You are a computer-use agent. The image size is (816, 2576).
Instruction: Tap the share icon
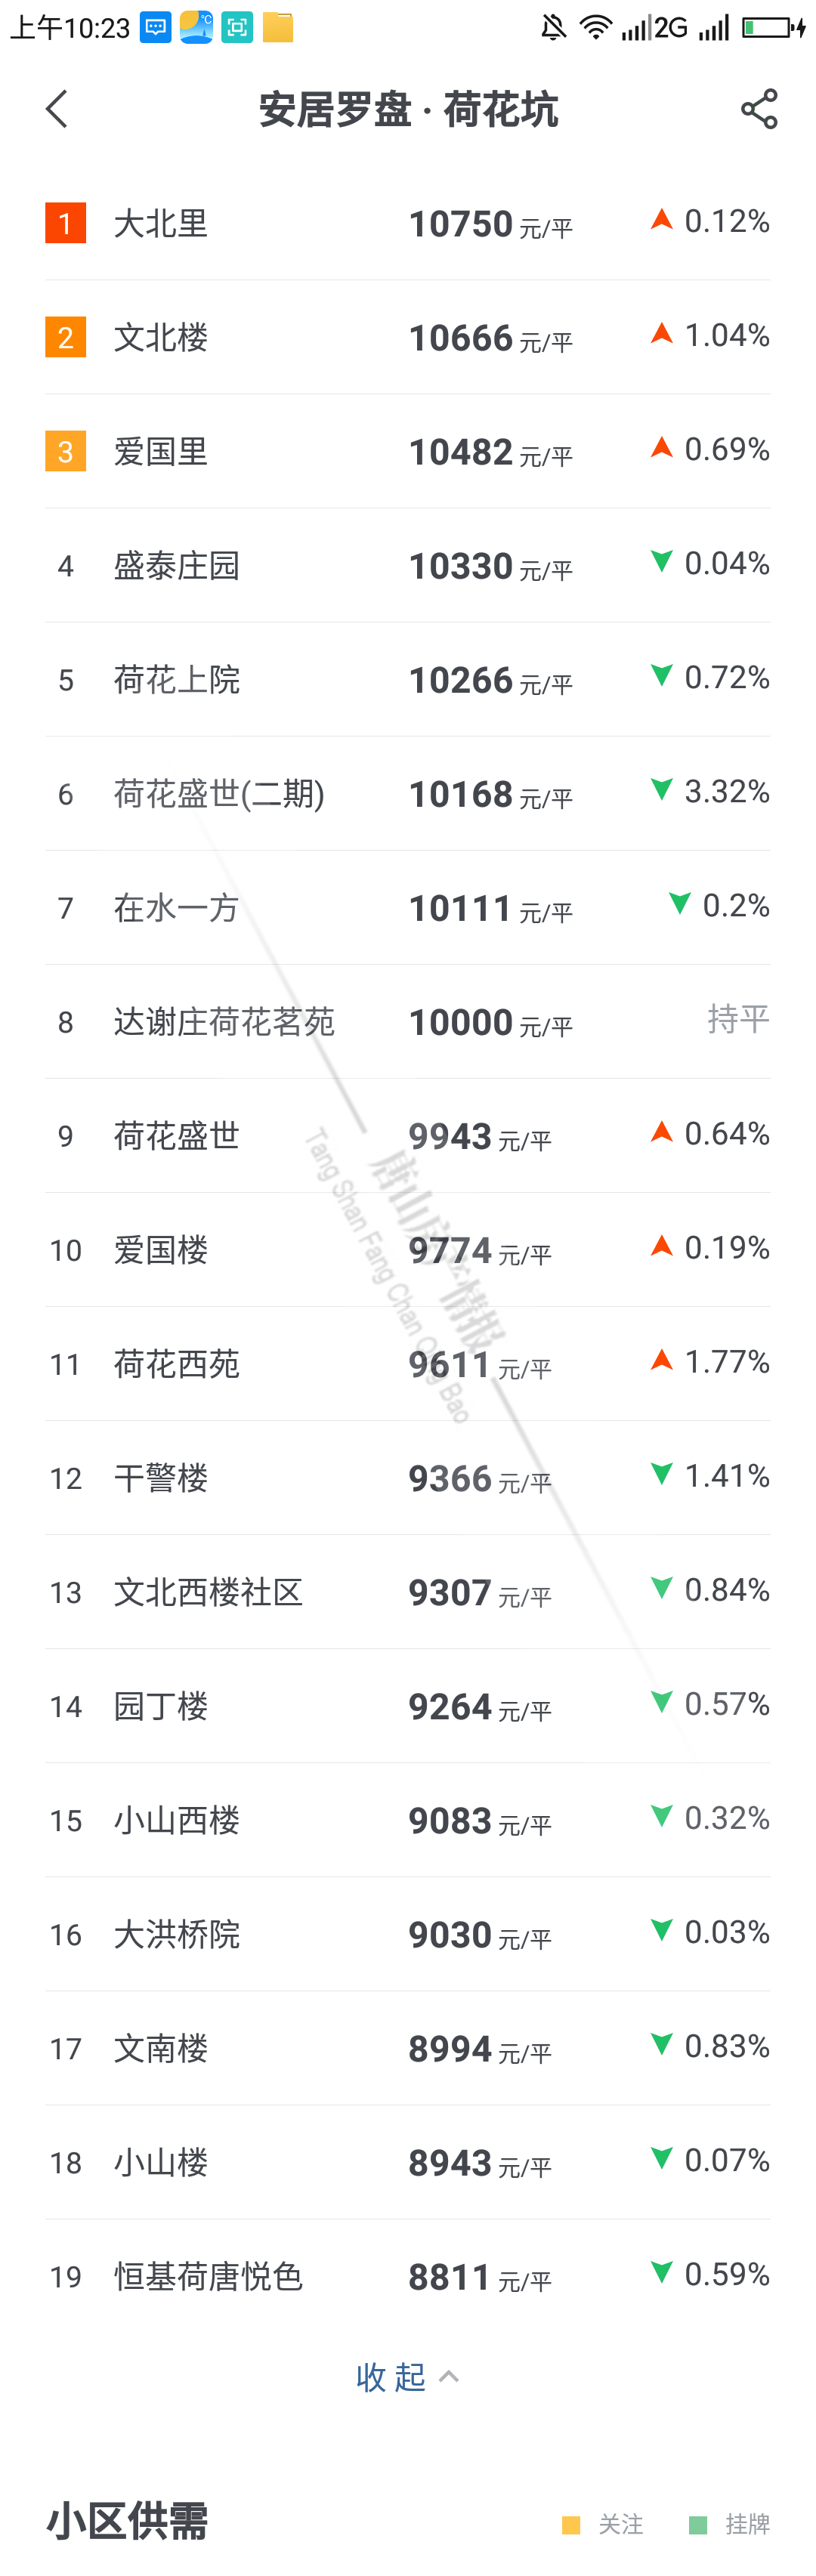tap(759, 109)
